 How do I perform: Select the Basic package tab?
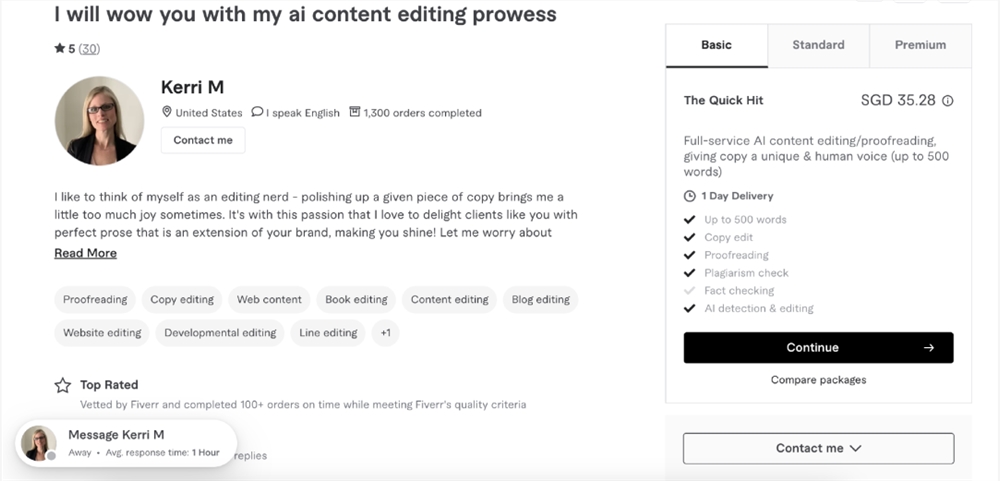pos(716,45)
